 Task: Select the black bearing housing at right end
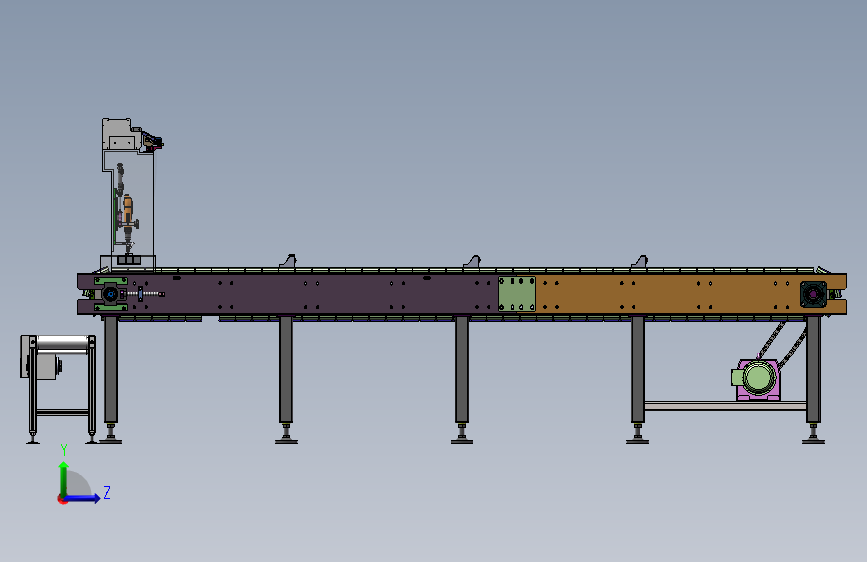pos(813,295)
